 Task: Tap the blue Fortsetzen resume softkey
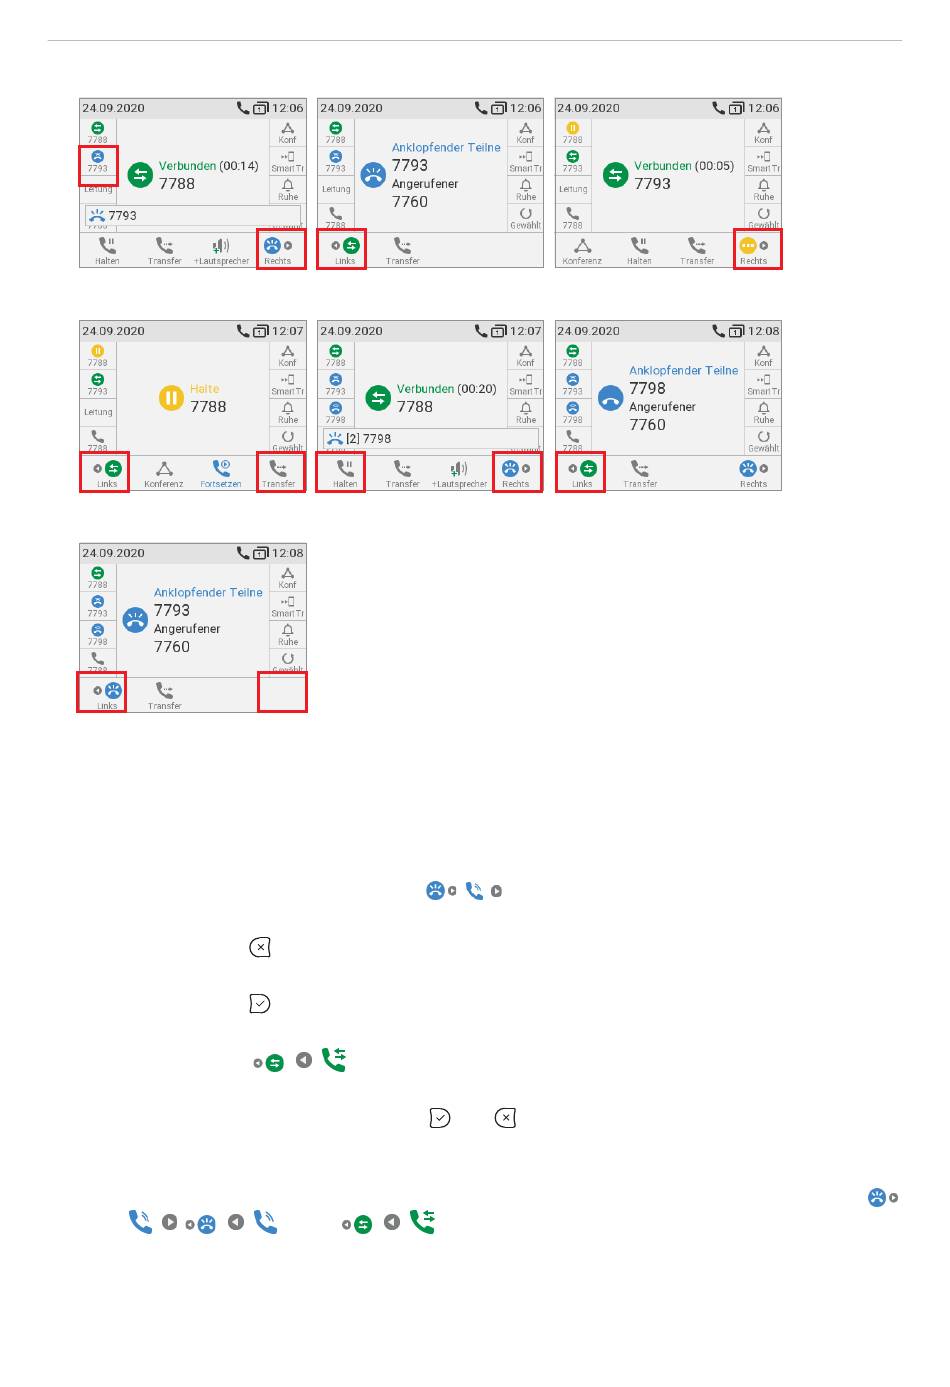coord(221,473)
